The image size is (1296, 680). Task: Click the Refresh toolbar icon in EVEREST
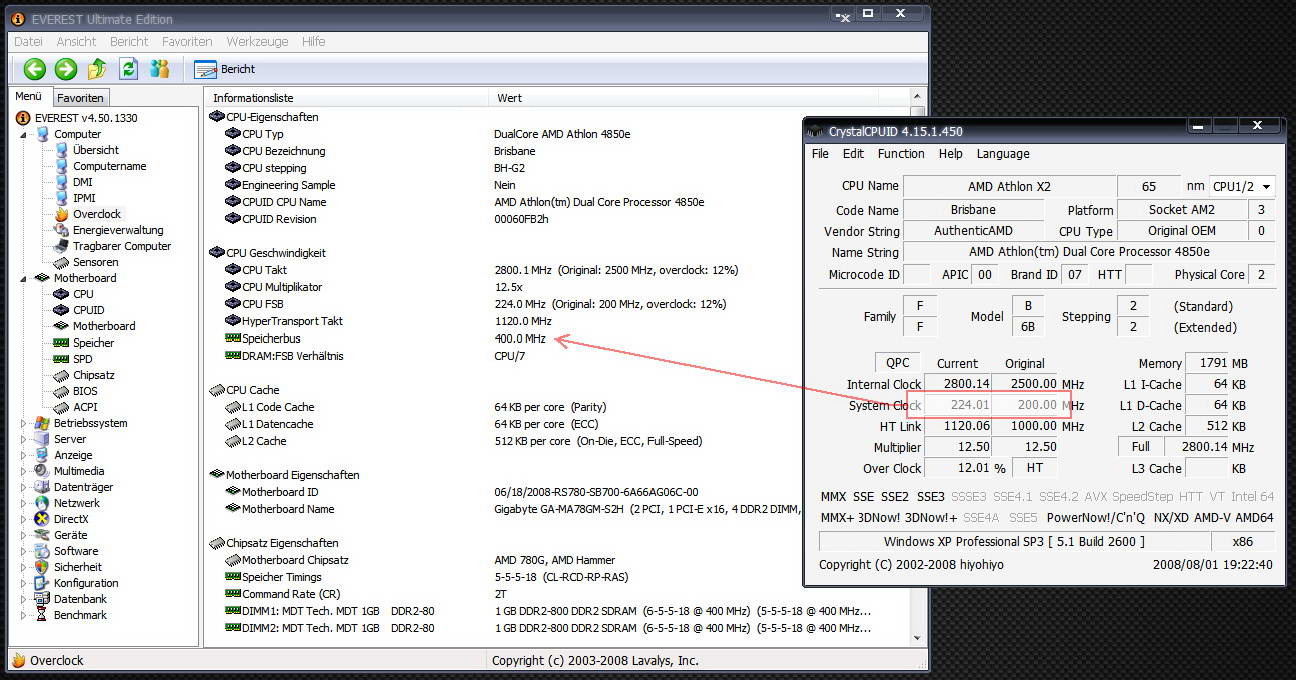click(x=128, y=69)
